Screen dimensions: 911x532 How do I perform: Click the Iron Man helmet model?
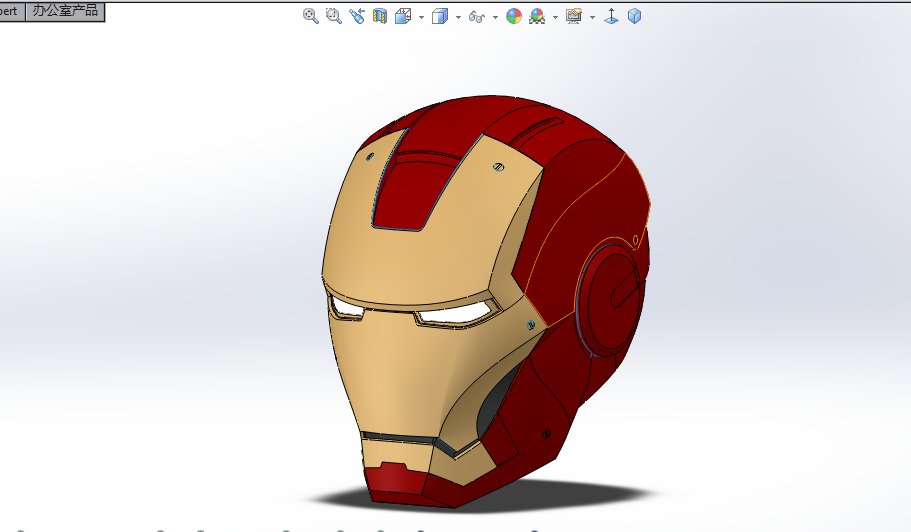coord(486,302)
